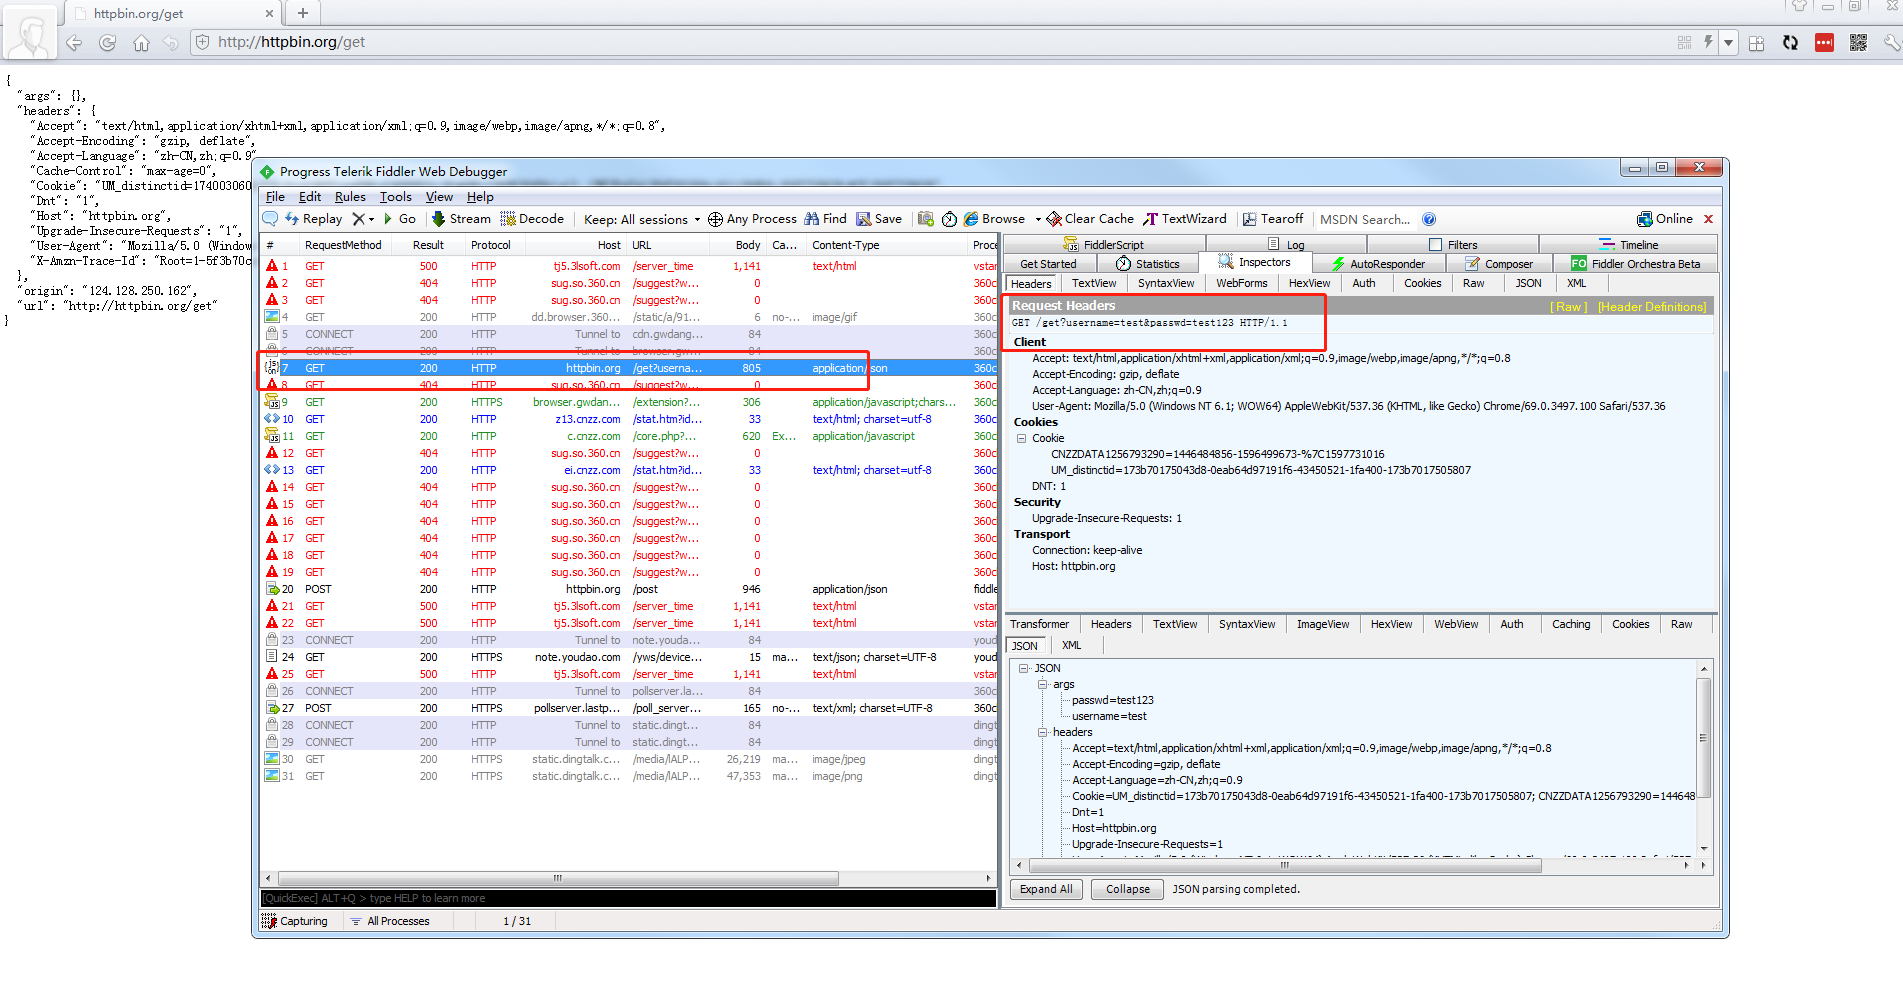Click browser home icon in address bar
1903x1000 pixels.
pos(141,42)
